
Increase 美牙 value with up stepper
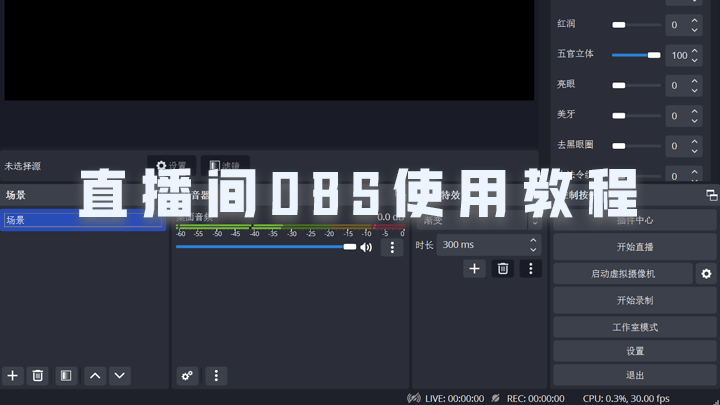point(694,112)
